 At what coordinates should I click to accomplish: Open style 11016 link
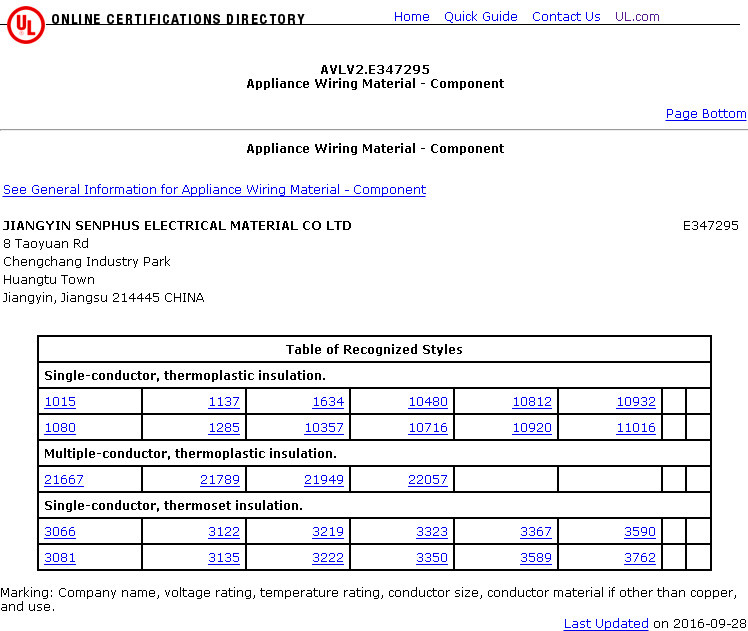[x=636, y=427]
